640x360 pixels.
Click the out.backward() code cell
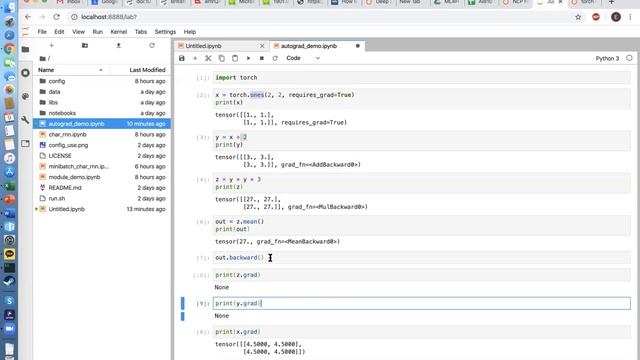click(421, 258)
